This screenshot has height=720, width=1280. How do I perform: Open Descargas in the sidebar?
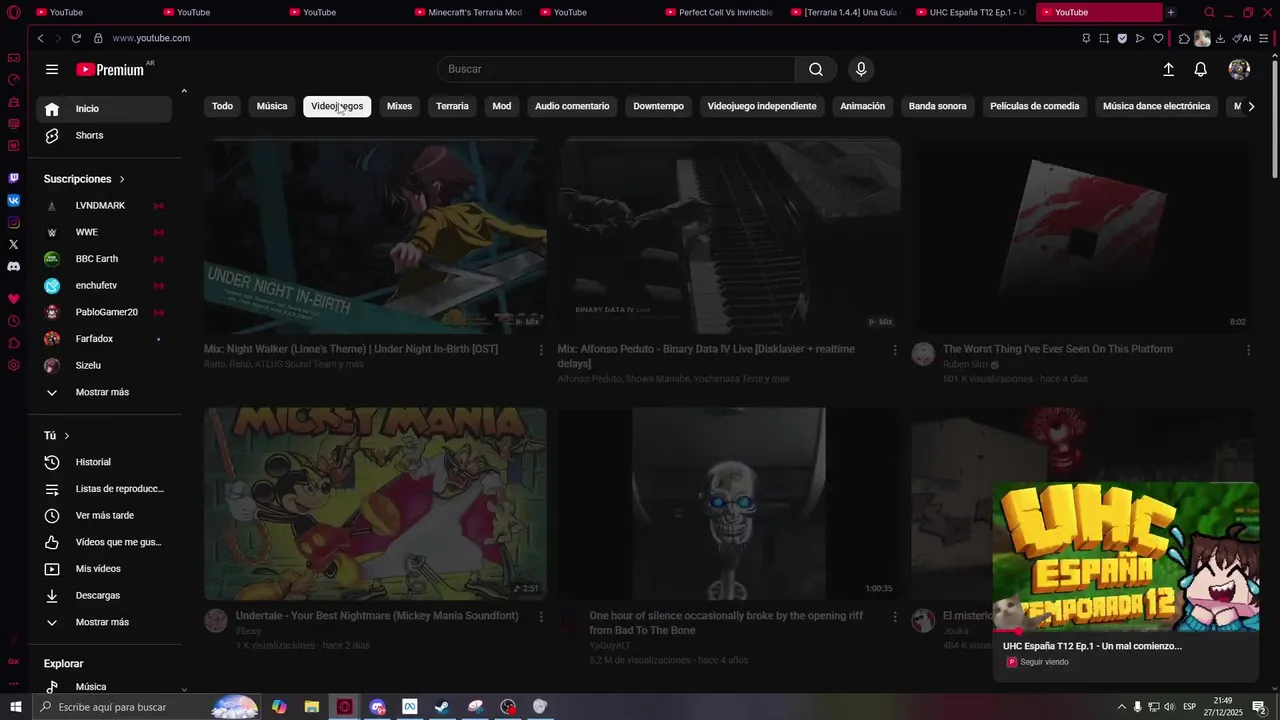click(104, 595)
